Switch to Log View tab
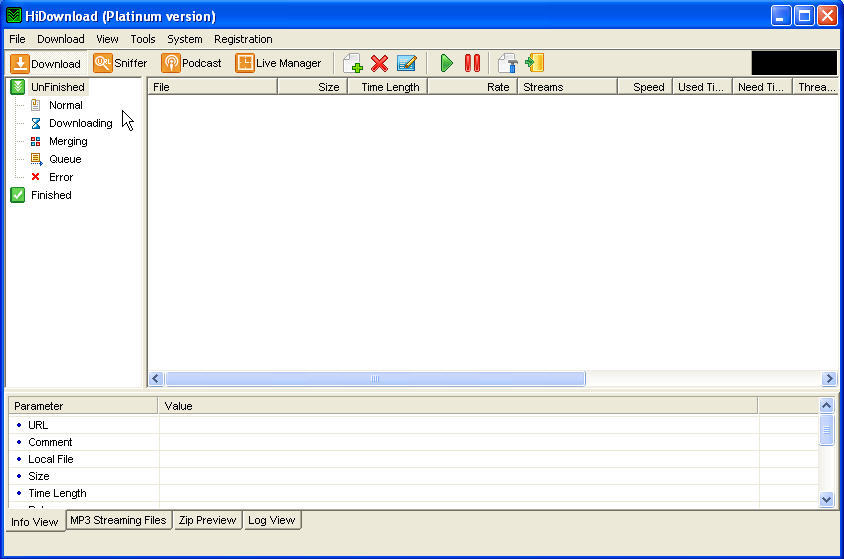 [271, 520]
